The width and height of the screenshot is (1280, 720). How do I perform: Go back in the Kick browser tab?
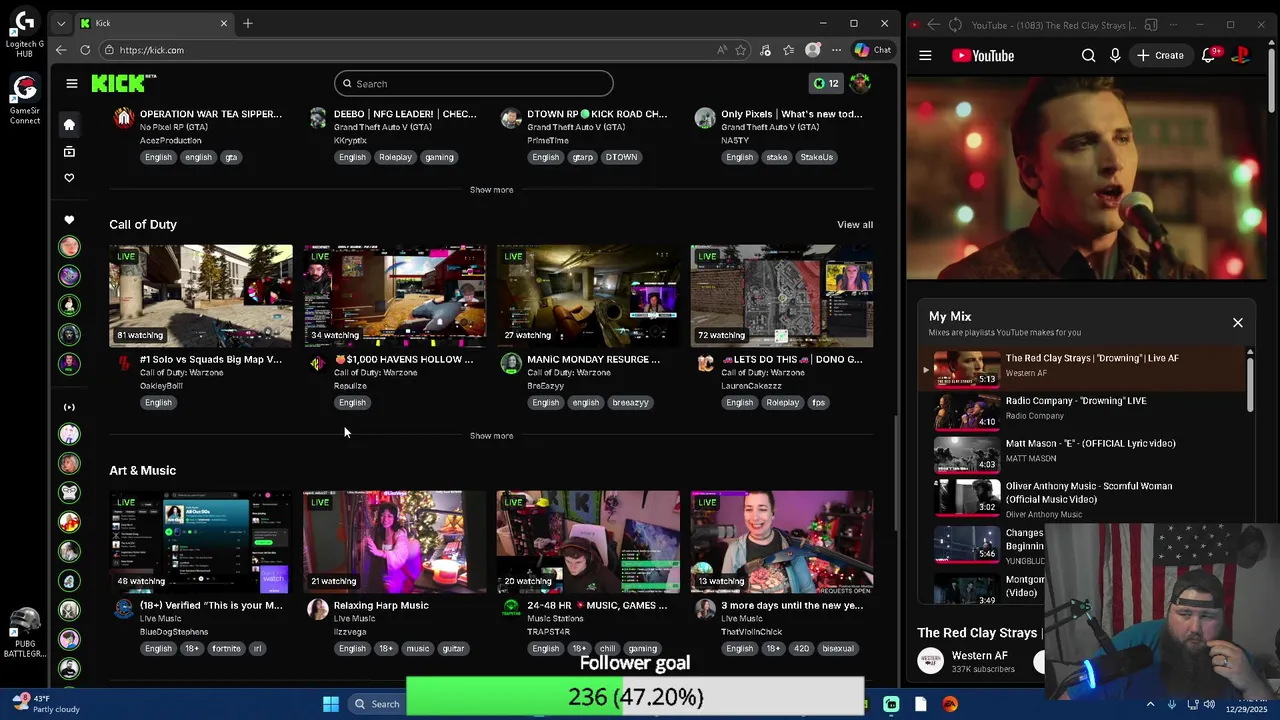click(x=61, y=50)
